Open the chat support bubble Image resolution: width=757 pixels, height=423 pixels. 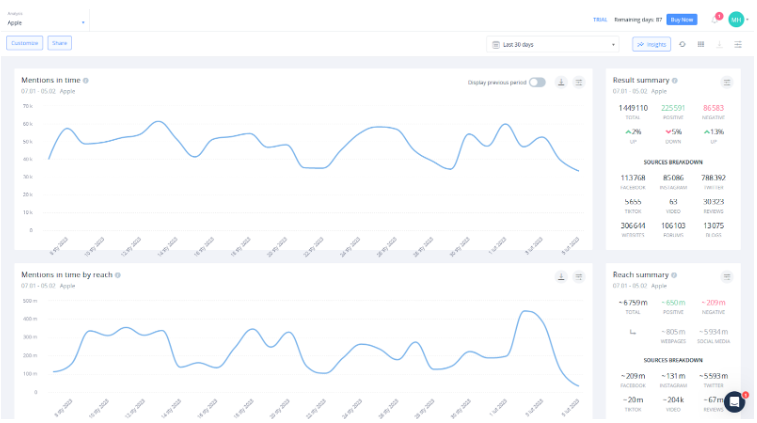pyautogui.click(x=734, y=401)
